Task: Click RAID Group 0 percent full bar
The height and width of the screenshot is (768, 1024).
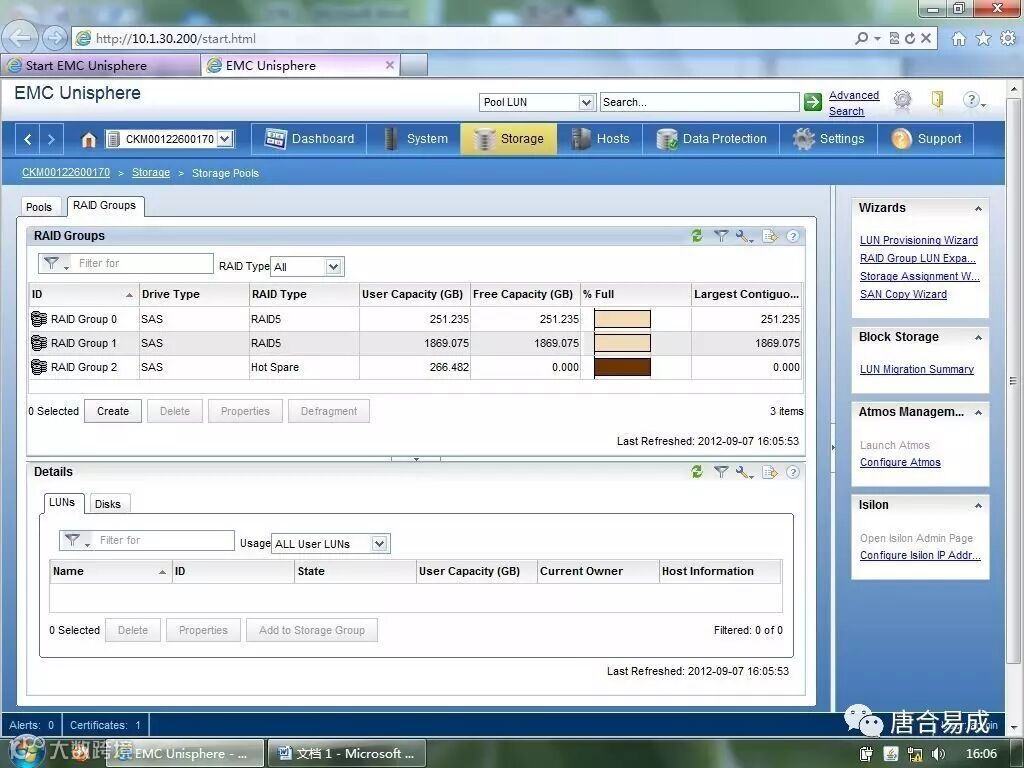Action: pos(622,319)
